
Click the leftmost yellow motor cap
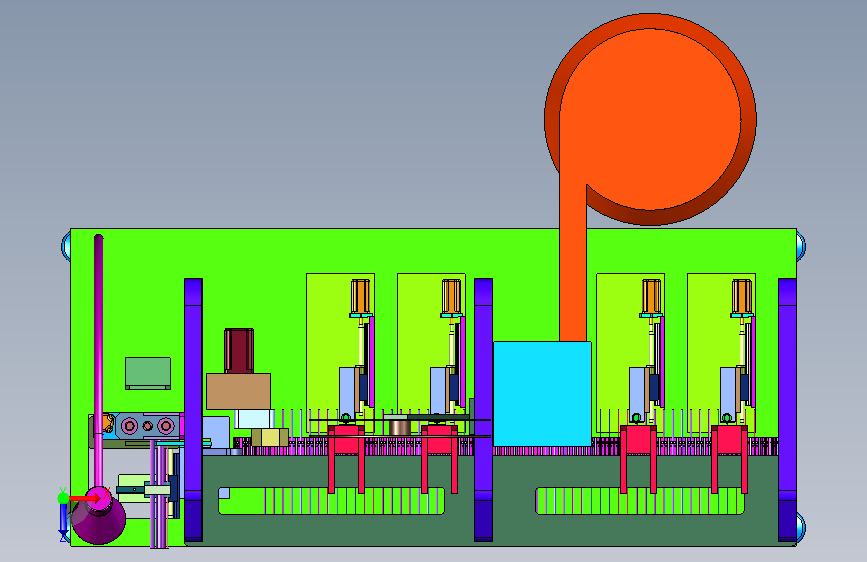(x=361, y=296)
